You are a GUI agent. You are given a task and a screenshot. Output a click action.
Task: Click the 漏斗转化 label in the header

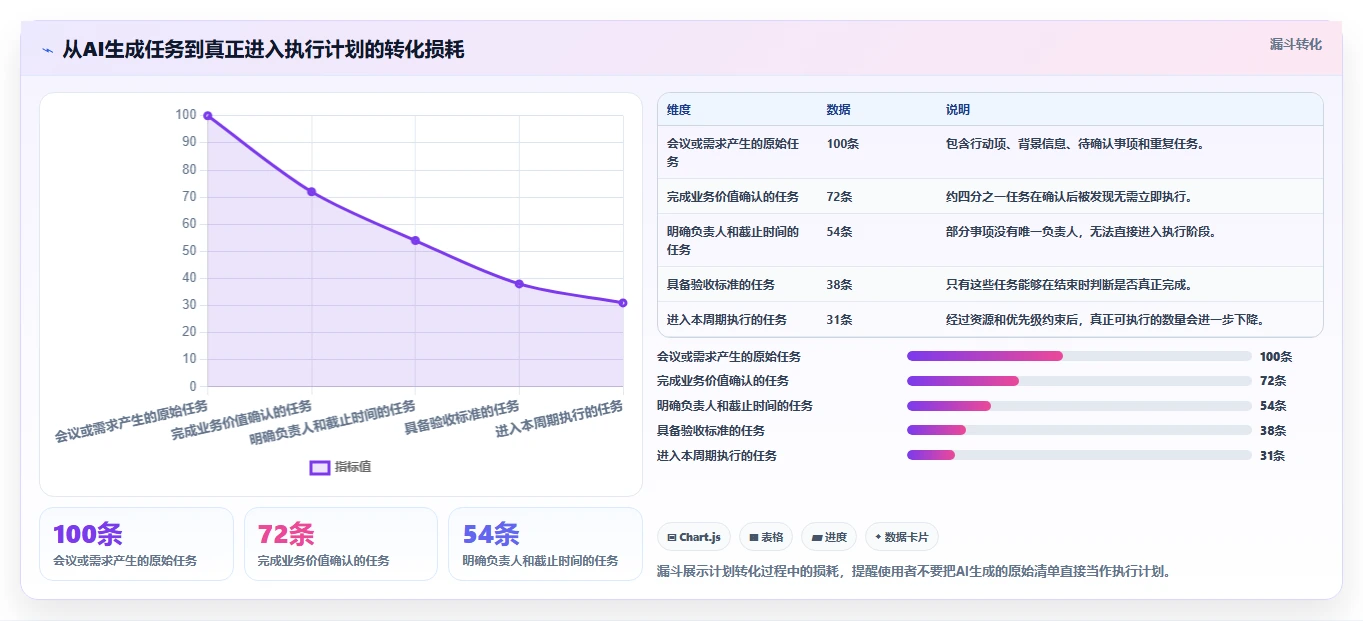pos(1295,45)
